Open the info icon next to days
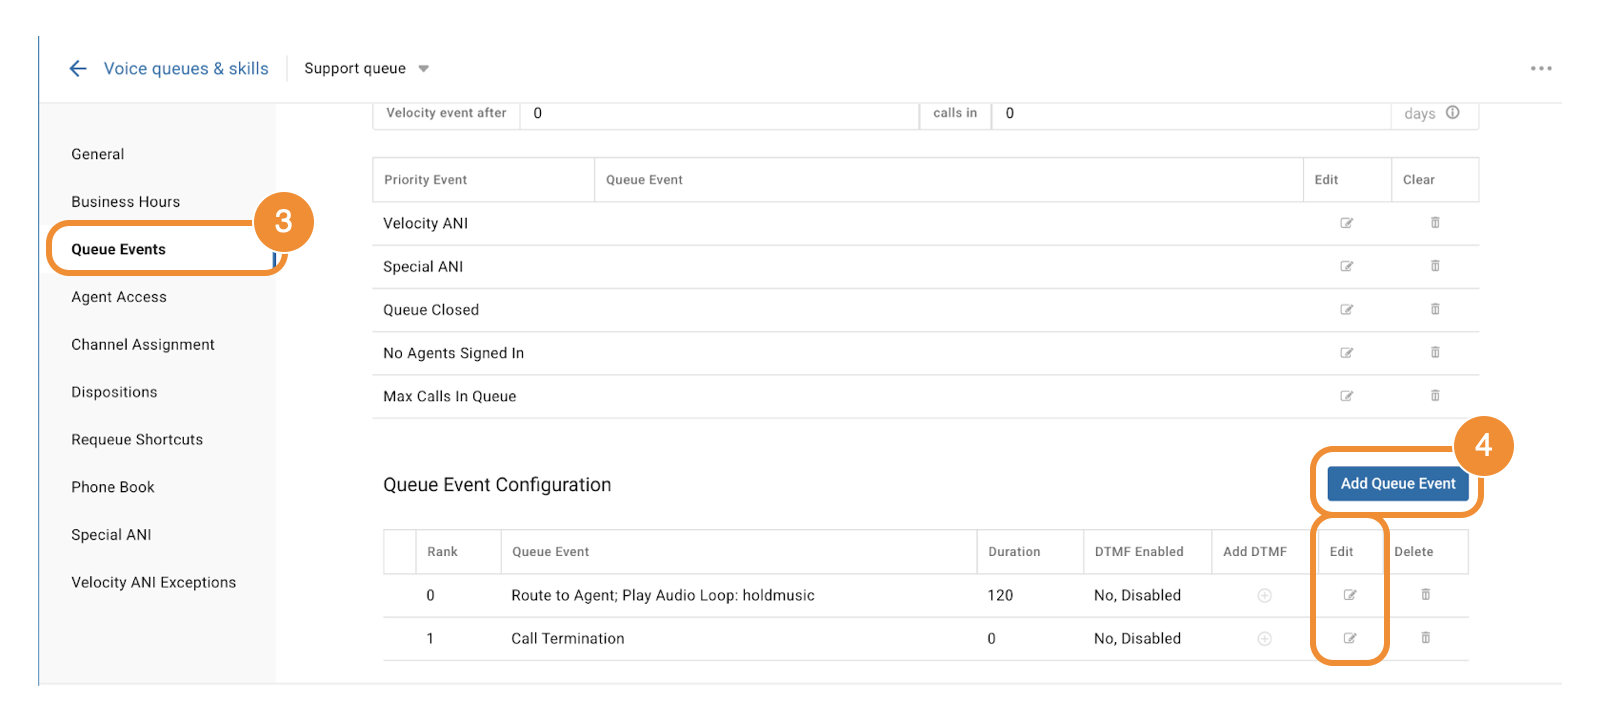The height and width of the screenshot is (722, 1600). click(x=1453, y=113)
